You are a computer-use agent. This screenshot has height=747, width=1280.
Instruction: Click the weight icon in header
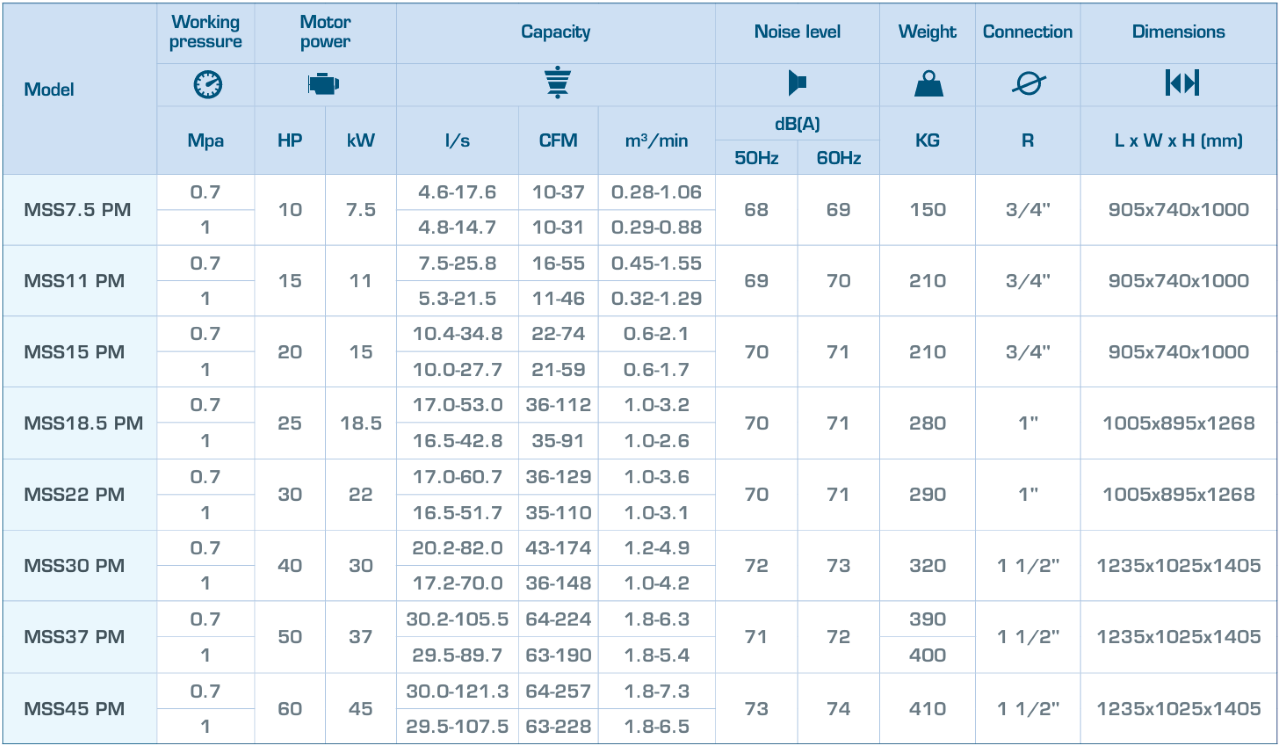click(927, 85)
